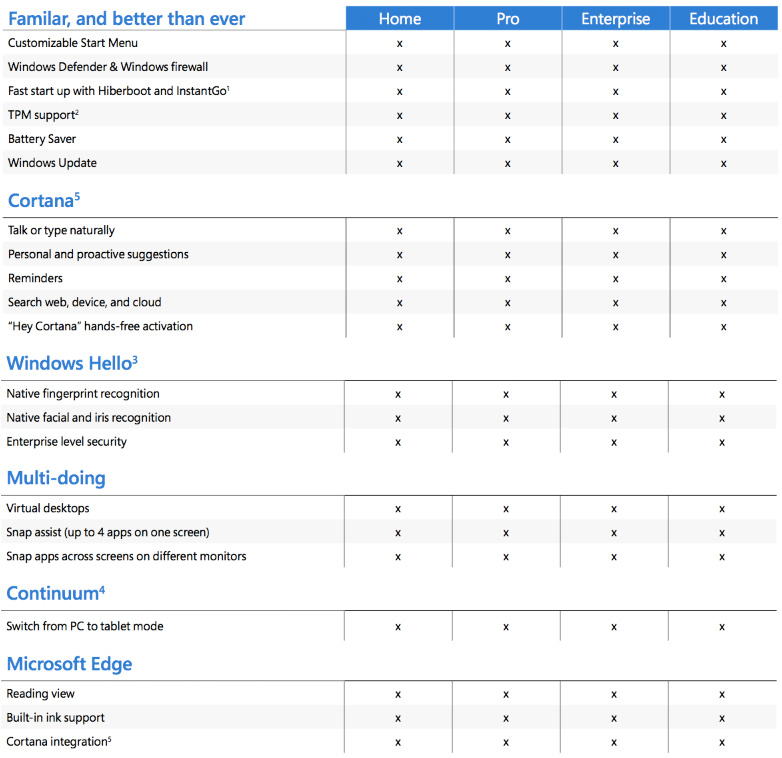Click the Home mark for TPM support

coord(399,115)
